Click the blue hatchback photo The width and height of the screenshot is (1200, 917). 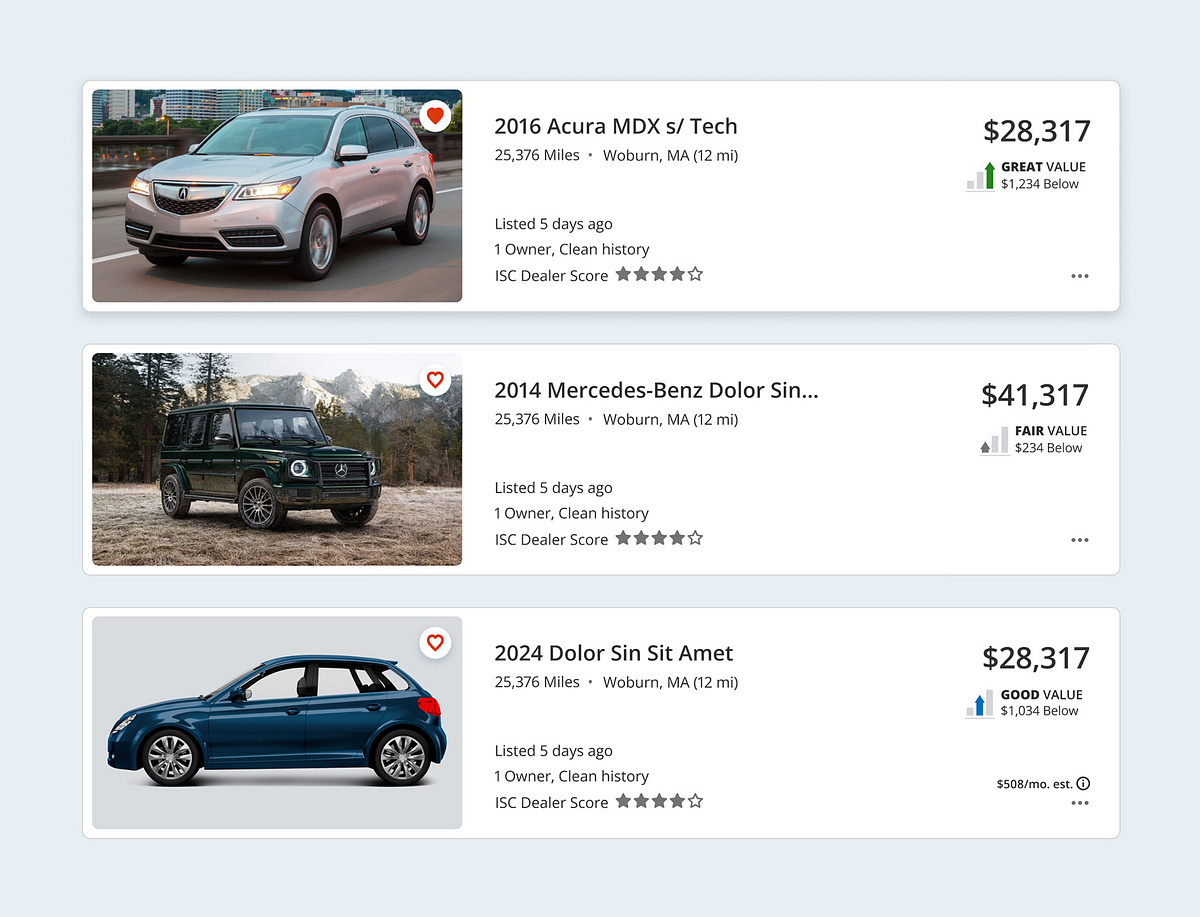(x=277, y=723)
